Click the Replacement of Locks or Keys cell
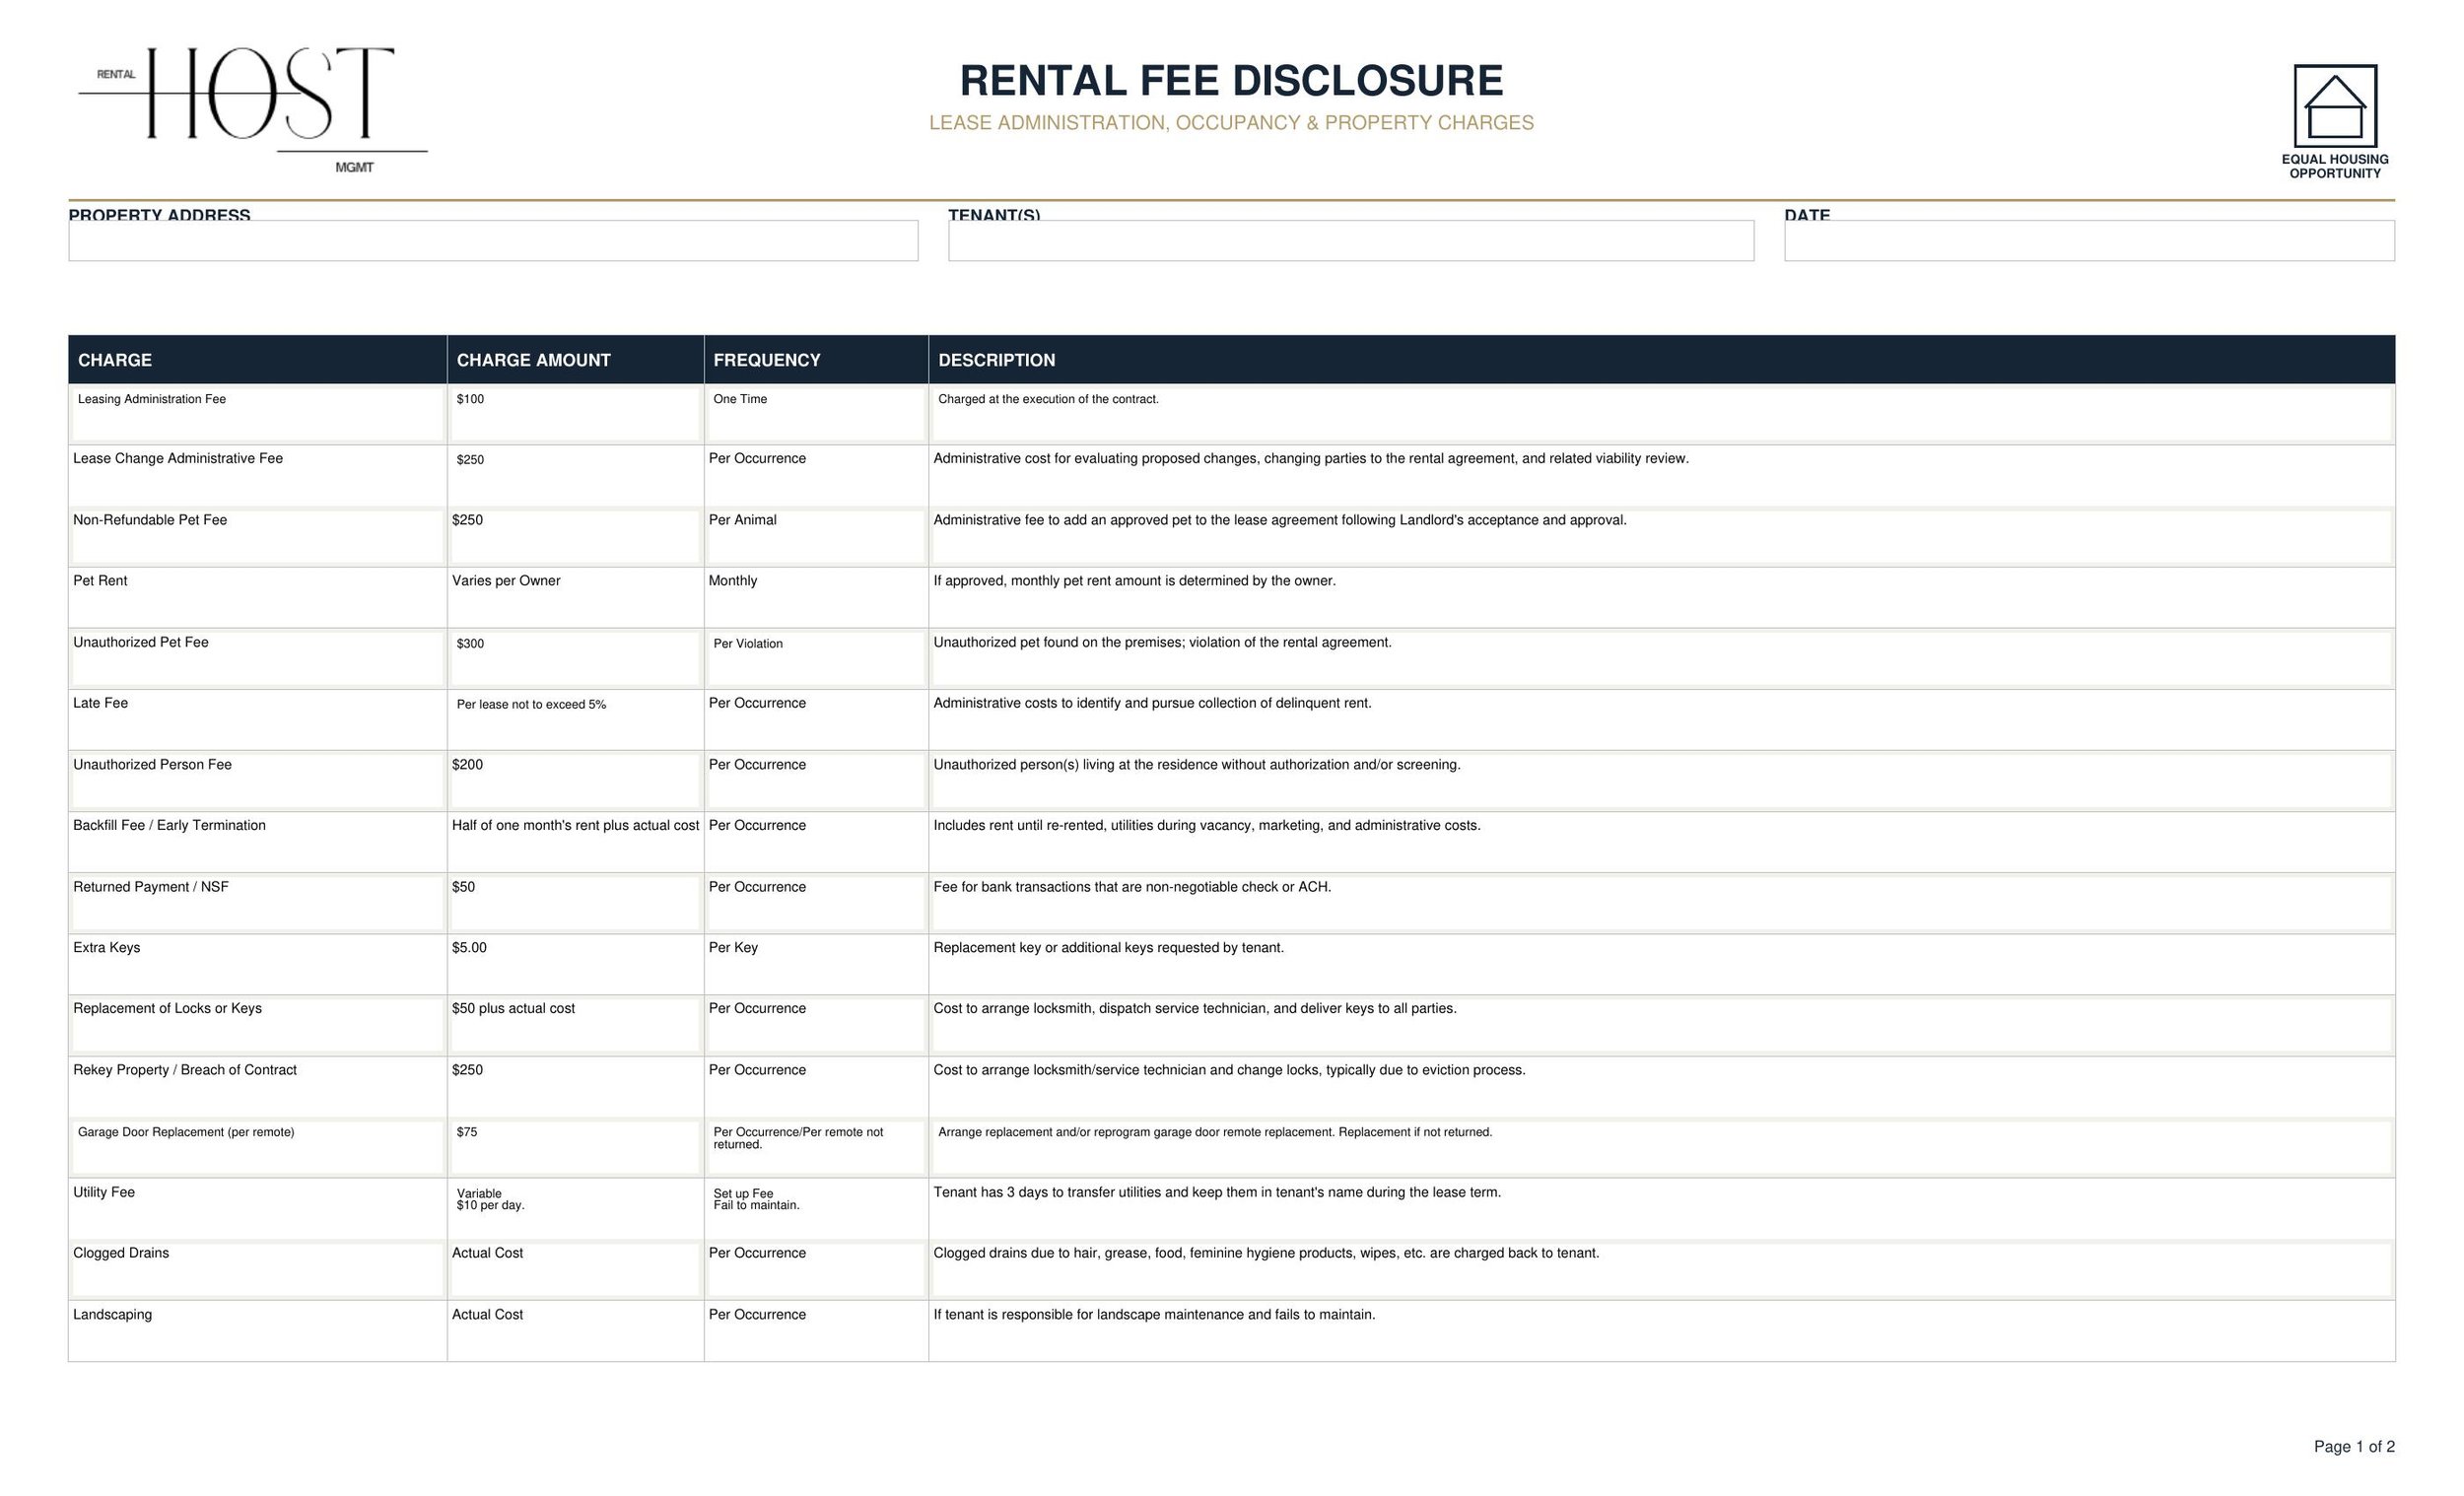 click(x=258, y=1026)
